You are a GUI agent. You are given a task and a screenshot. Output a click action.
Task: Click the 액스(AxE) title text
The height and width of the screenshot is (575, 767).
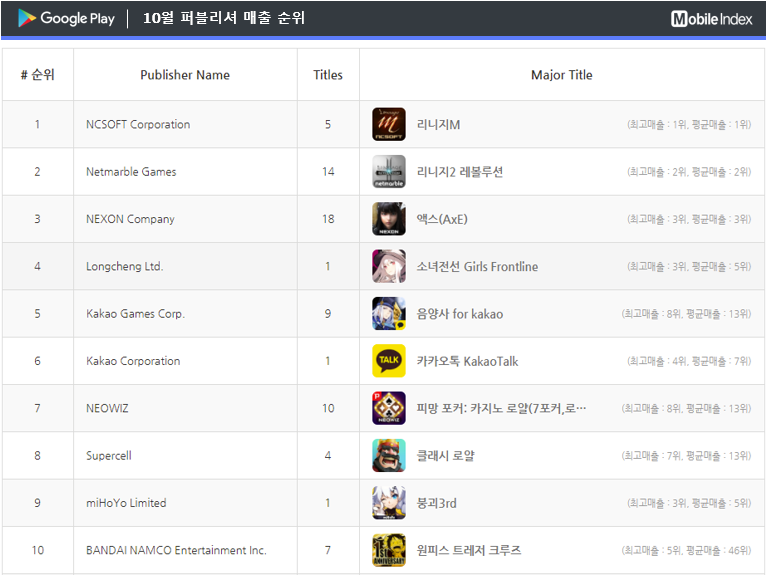[442, 219]
